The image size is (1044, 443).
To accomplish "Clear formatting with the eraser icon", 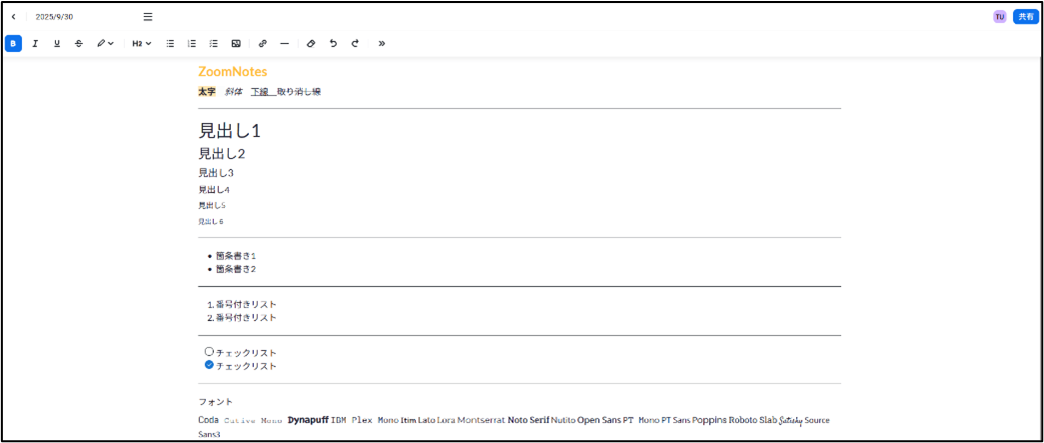I will click(x=311, y=43).
